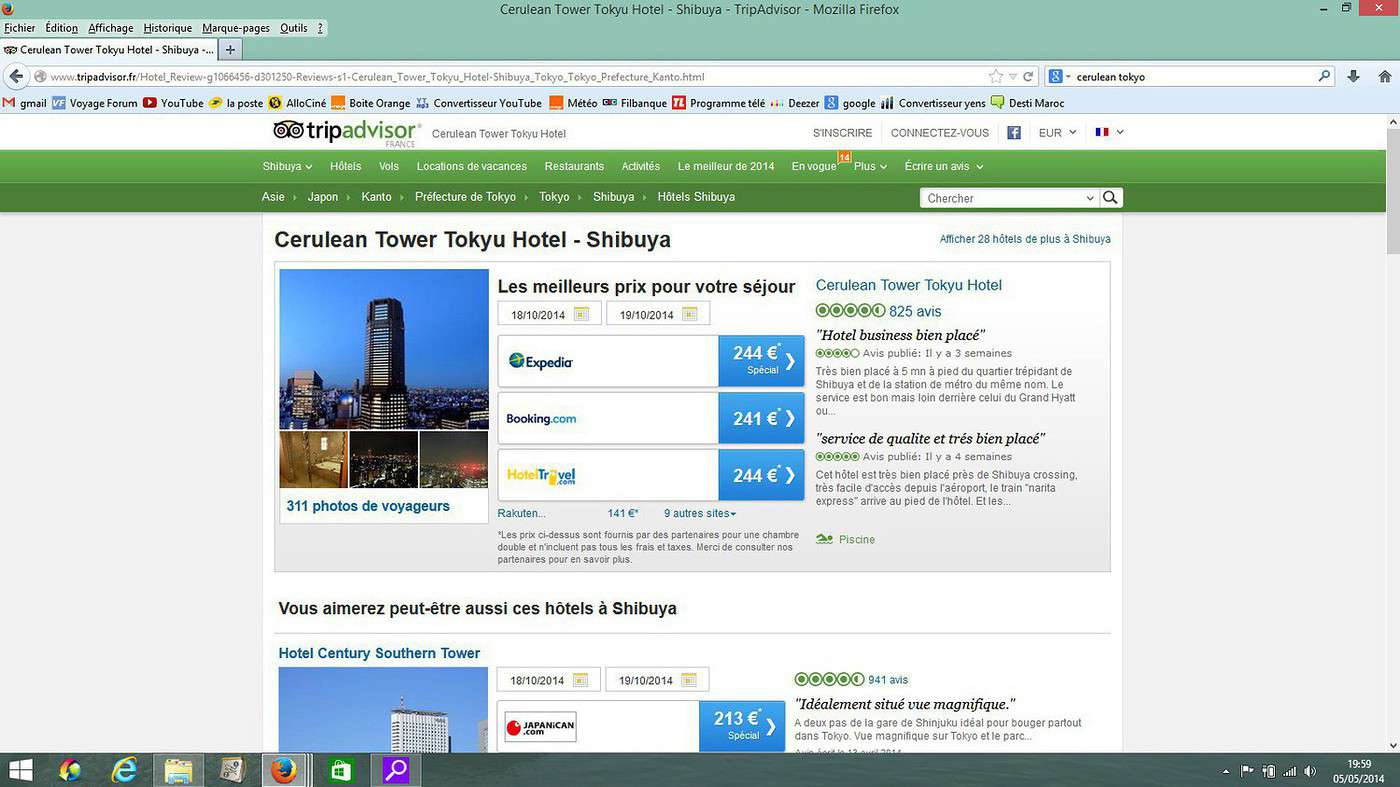Expand the 9 autres sites dropdown
The width and height of the screenshot is (1400, 787).
tap(700, 513)
